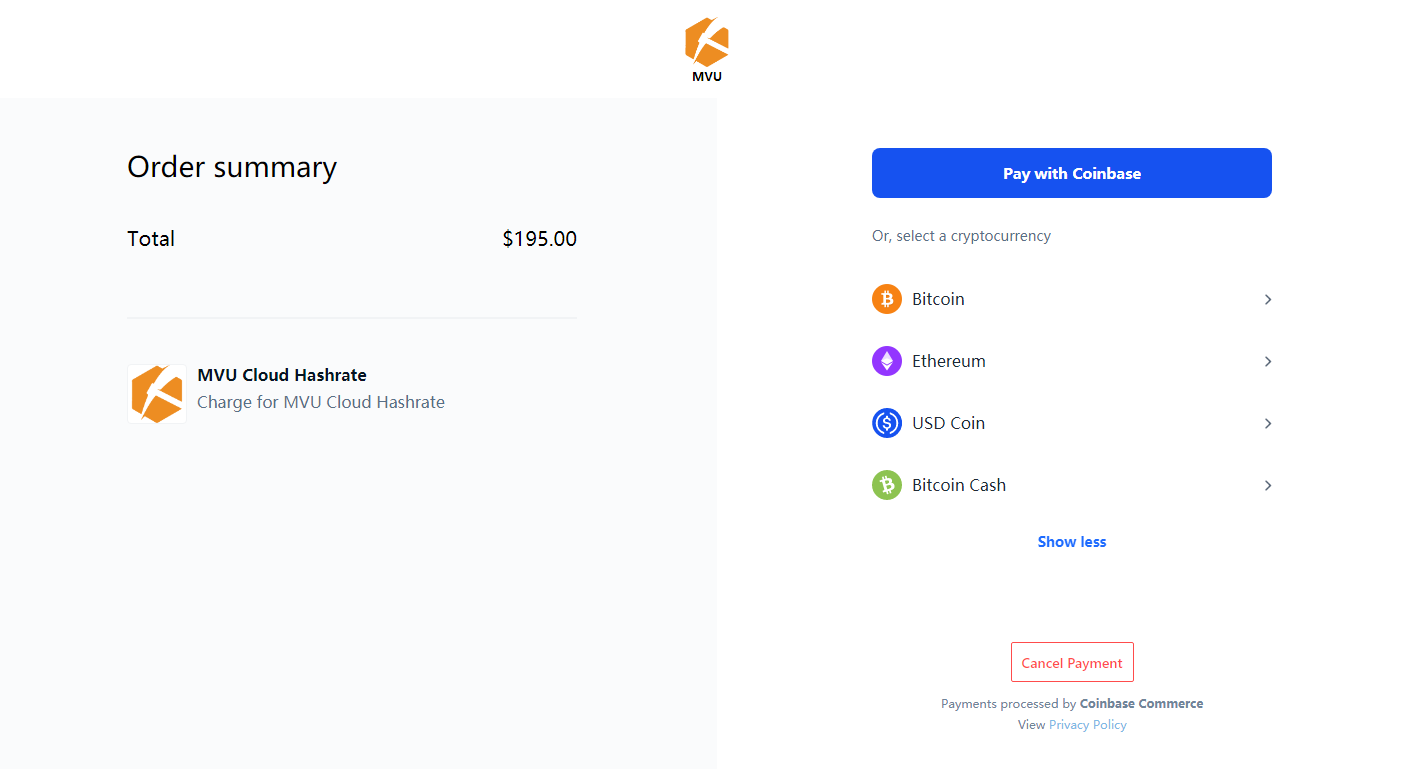The image size is (1427, 769).
Task: Pick Bitcoin Cash payment option
Action: click(x=1072, y=485)
